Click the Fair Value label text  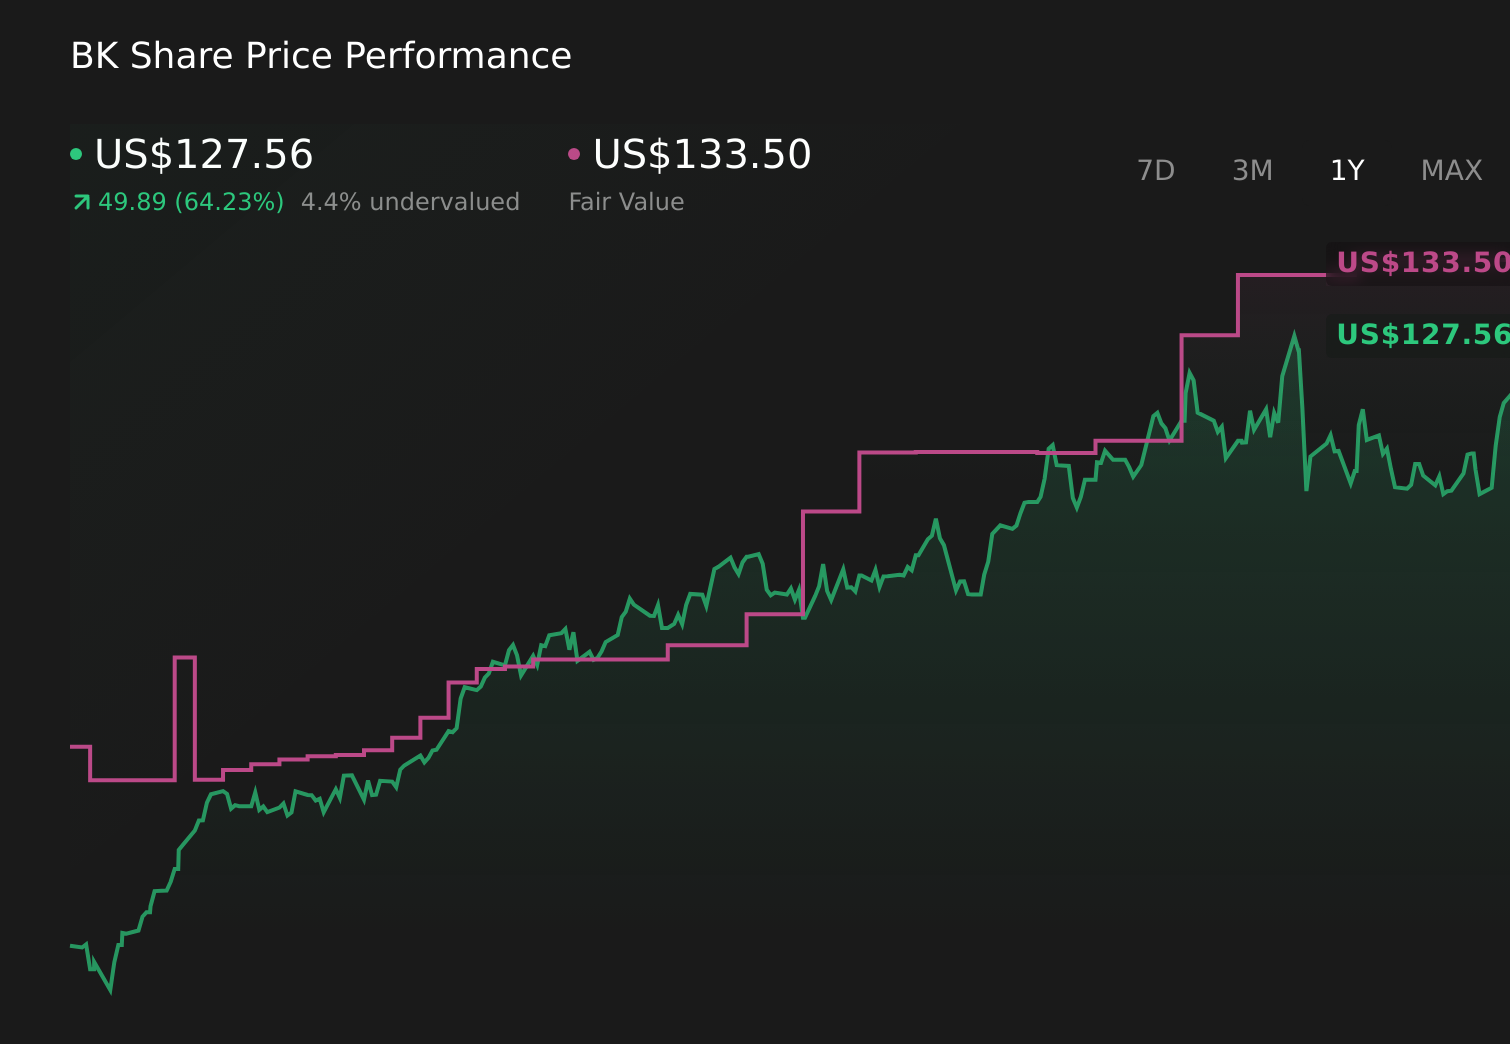coord(625,201)
